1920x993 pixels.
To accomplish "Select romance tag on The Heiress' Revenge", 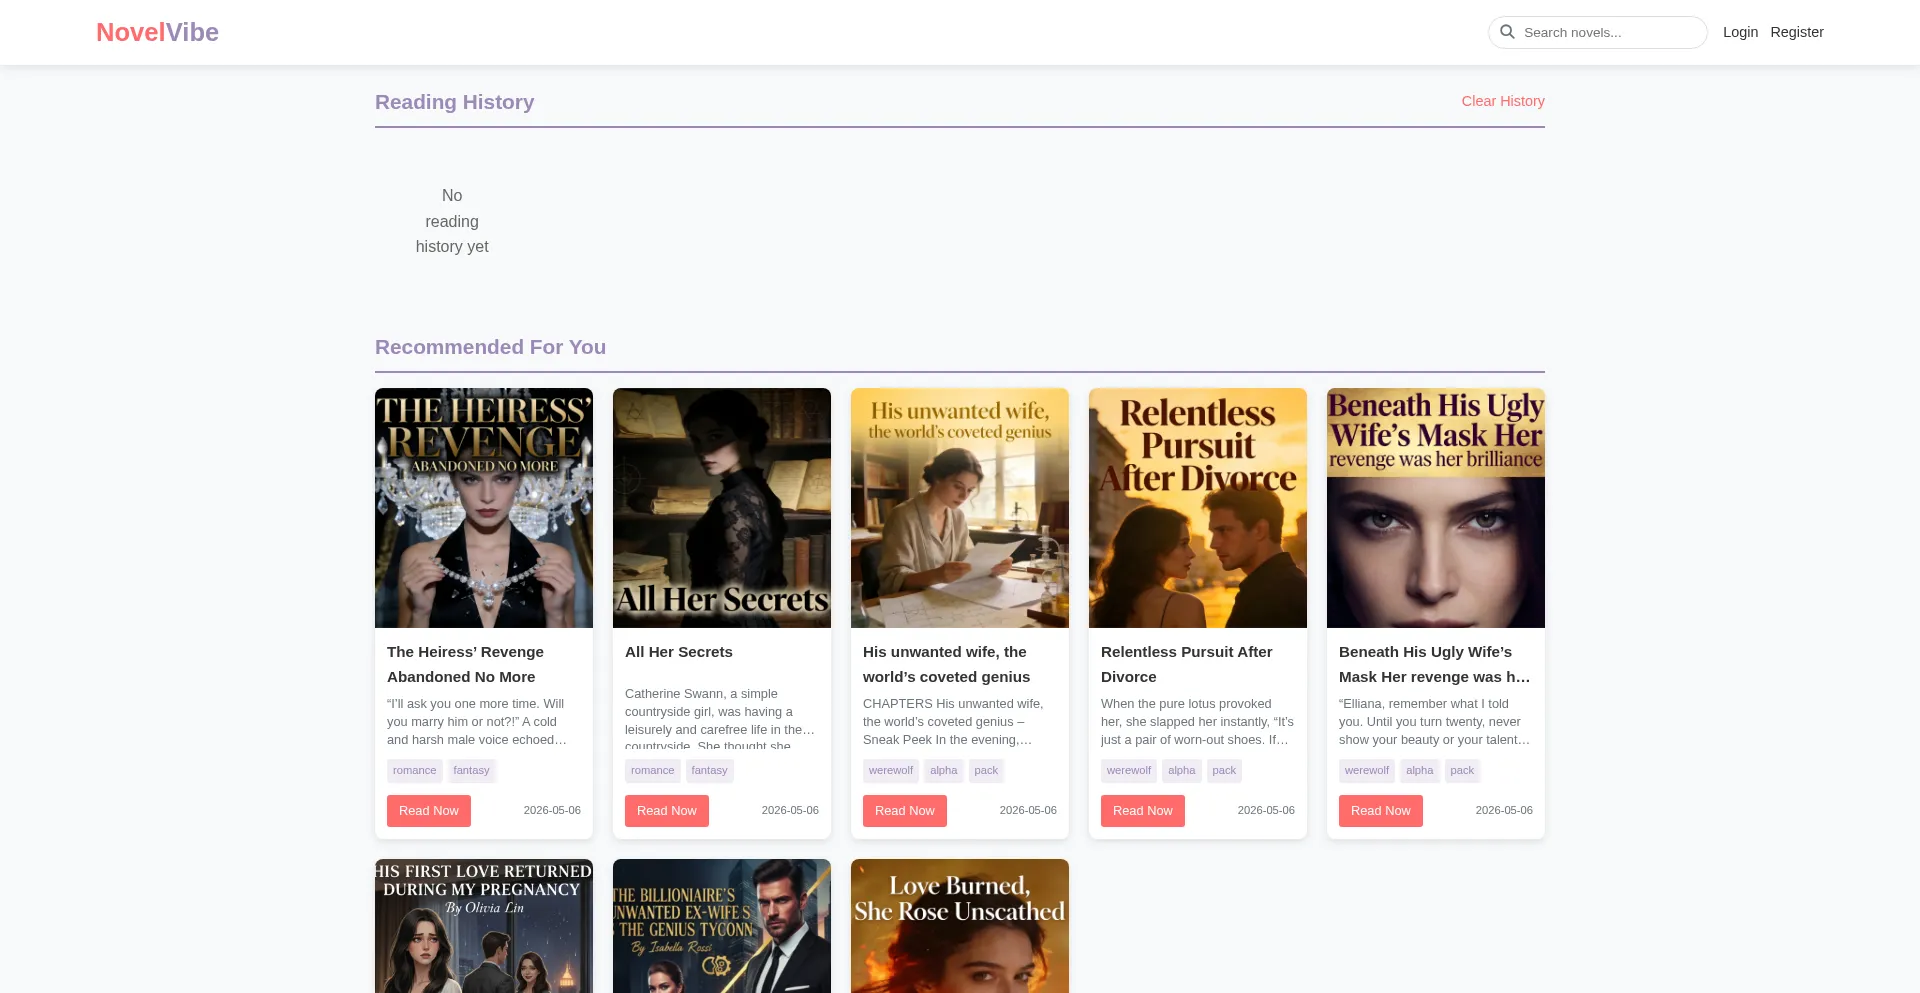I will (415, 771).
